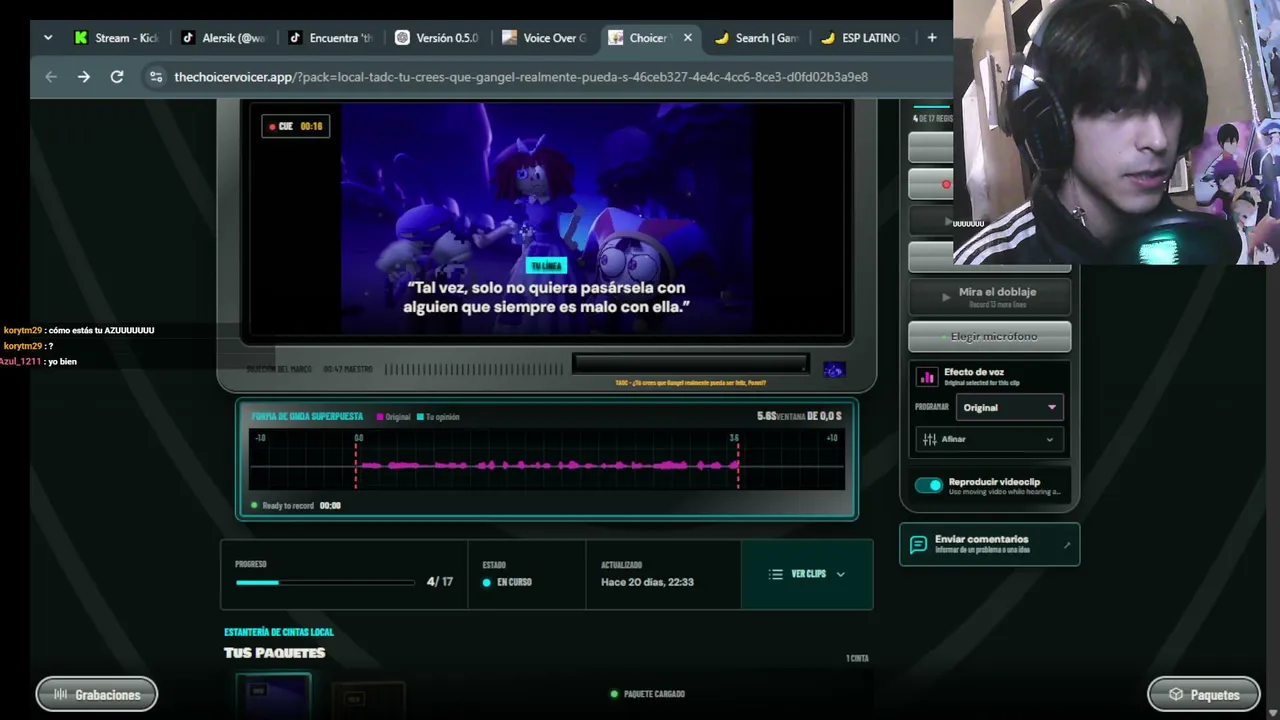Open the Grabaciones panel
Screen dimensions: 1280x720
pyautogui.click(x=96, y=694)
